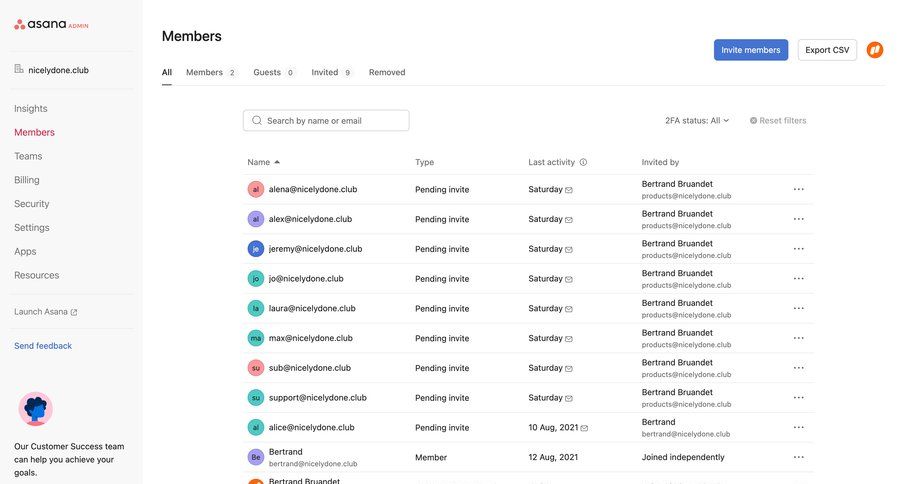Open Members in the sidebar
Image resolution: width=900 pixels, height=484 pixels.
pos(34,132)
